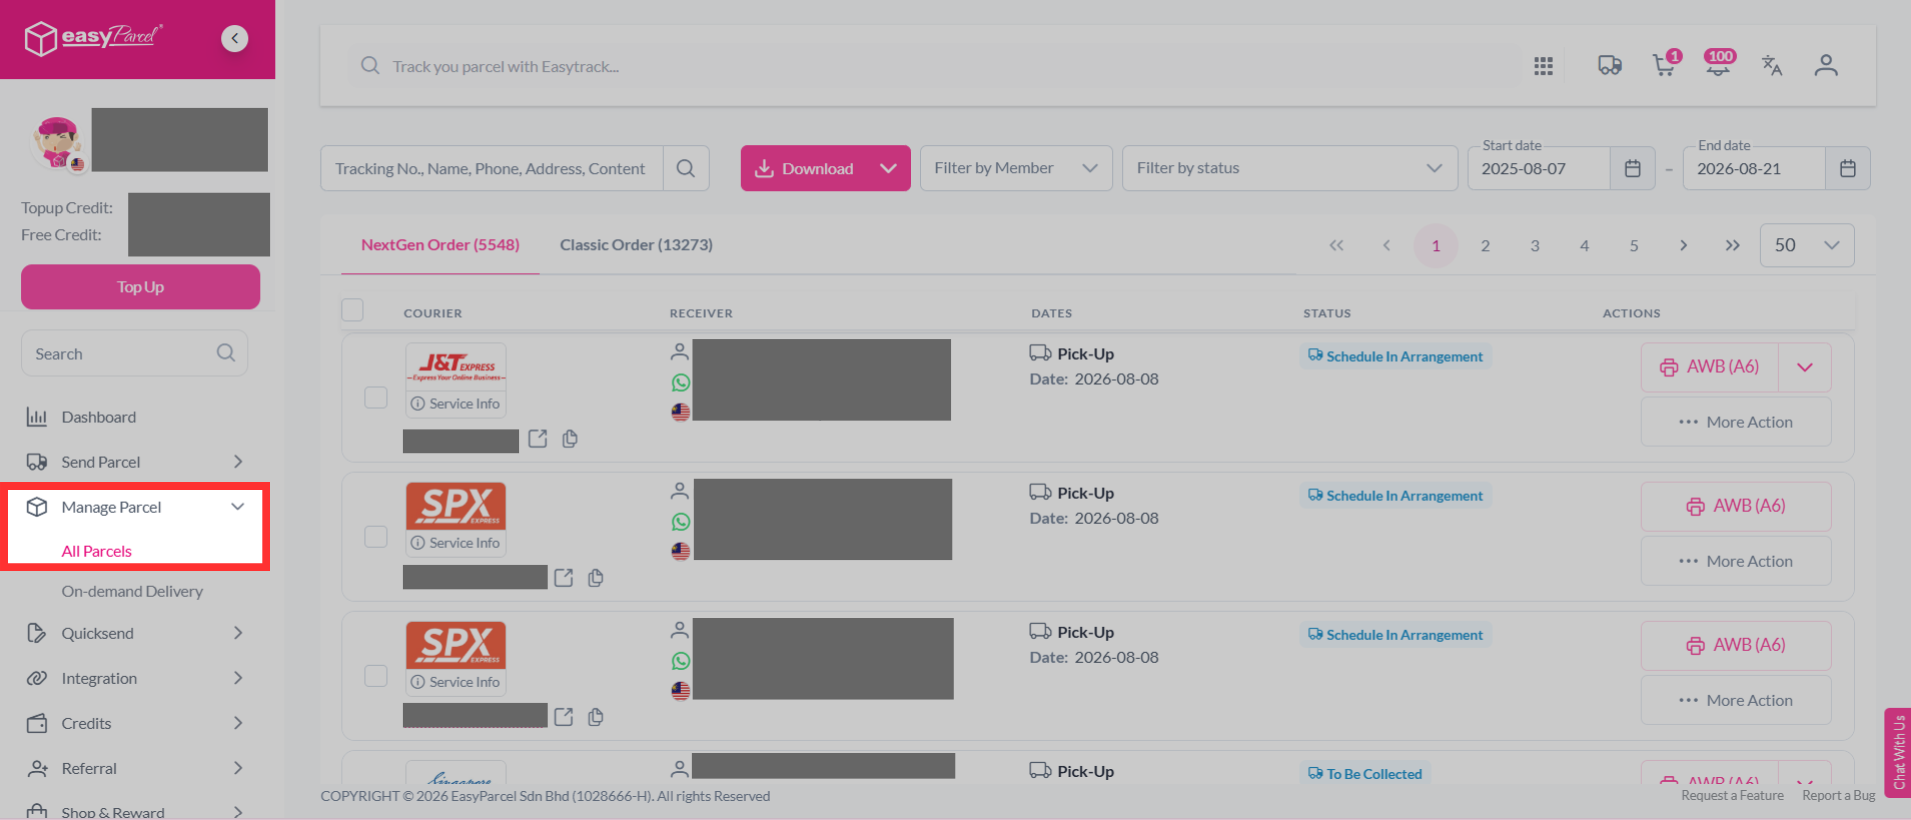The width and height of the screenshot is (1911, 820).
Task: Click the Download button
Action: [806, 168]
